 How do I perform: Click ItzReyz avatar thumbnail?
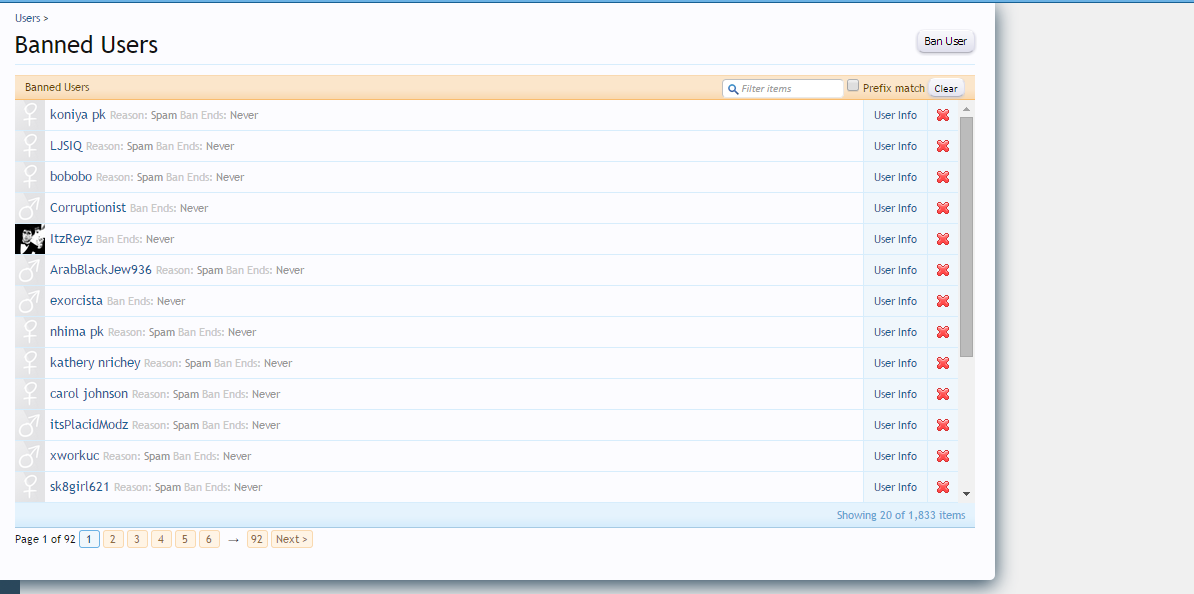(x=30, y=239)
